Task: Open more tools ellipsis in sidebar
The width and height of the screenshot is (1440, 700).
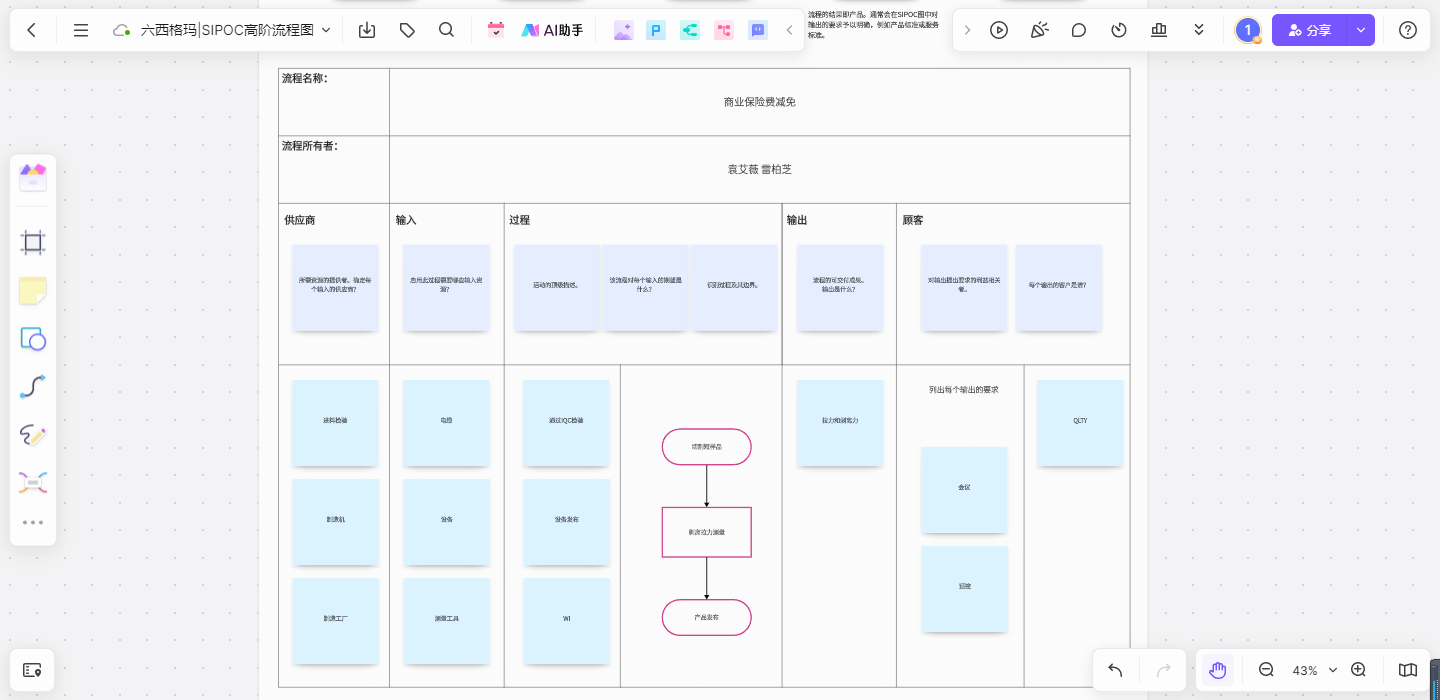Action: point(33,522)
